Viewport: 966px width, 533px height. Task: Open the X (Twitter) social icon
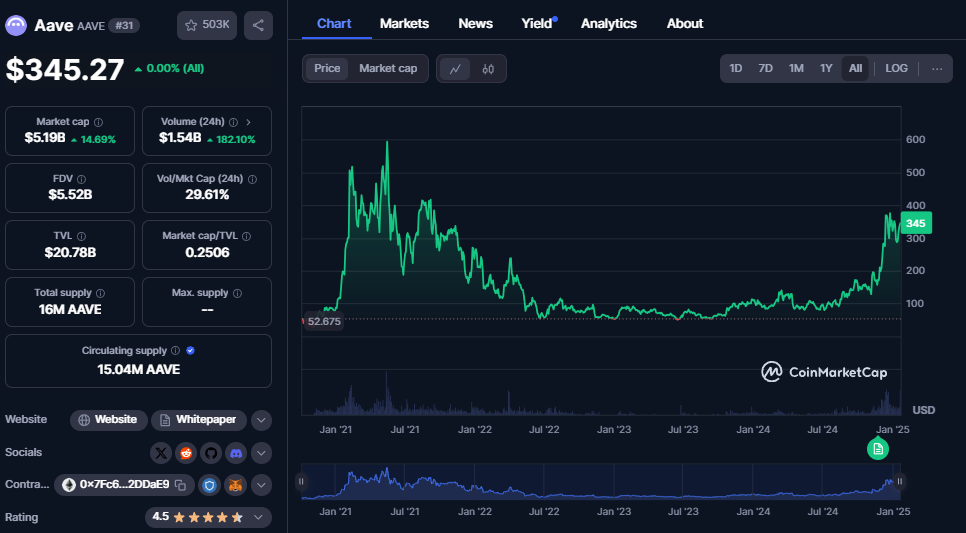[161, 454]
